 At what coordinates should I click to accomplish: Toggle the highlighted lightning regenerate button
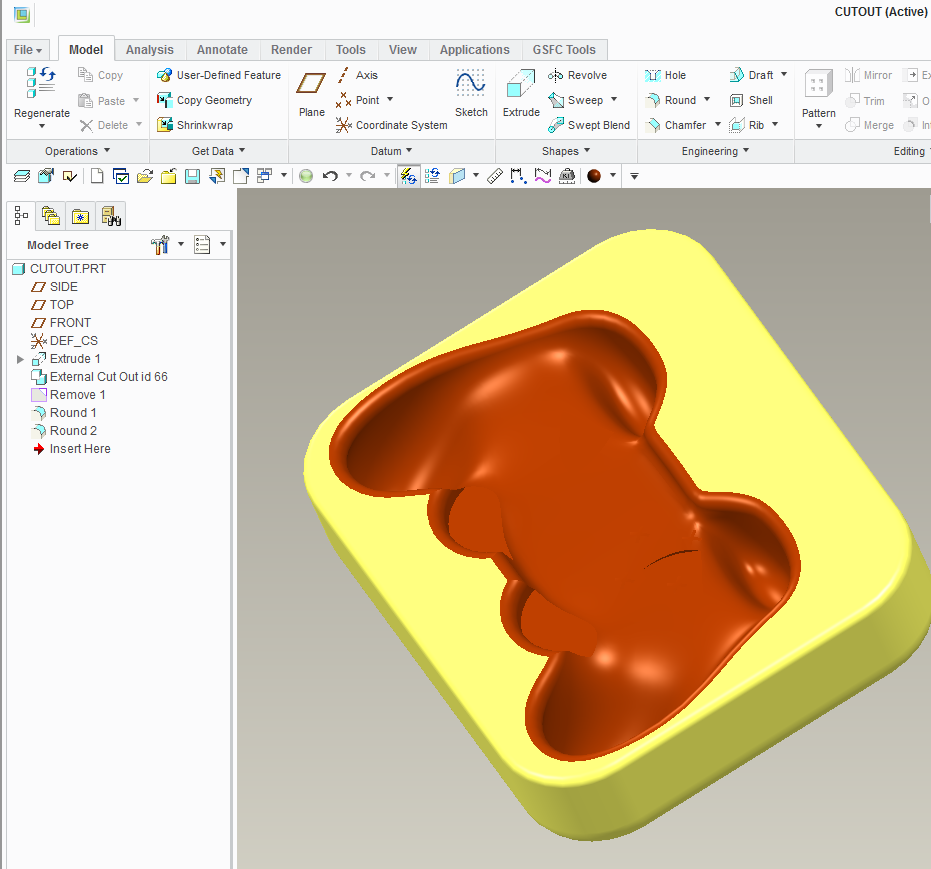coord(408,176)
